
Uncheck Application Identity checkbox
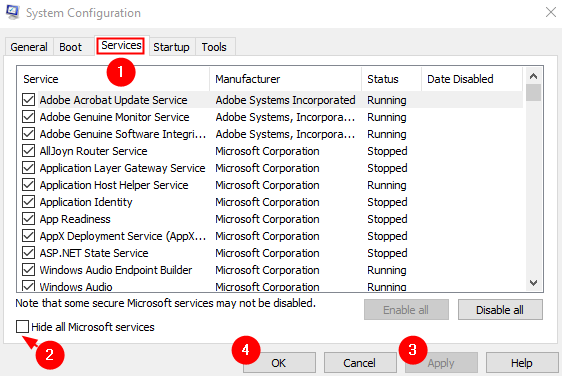[28, 202]
